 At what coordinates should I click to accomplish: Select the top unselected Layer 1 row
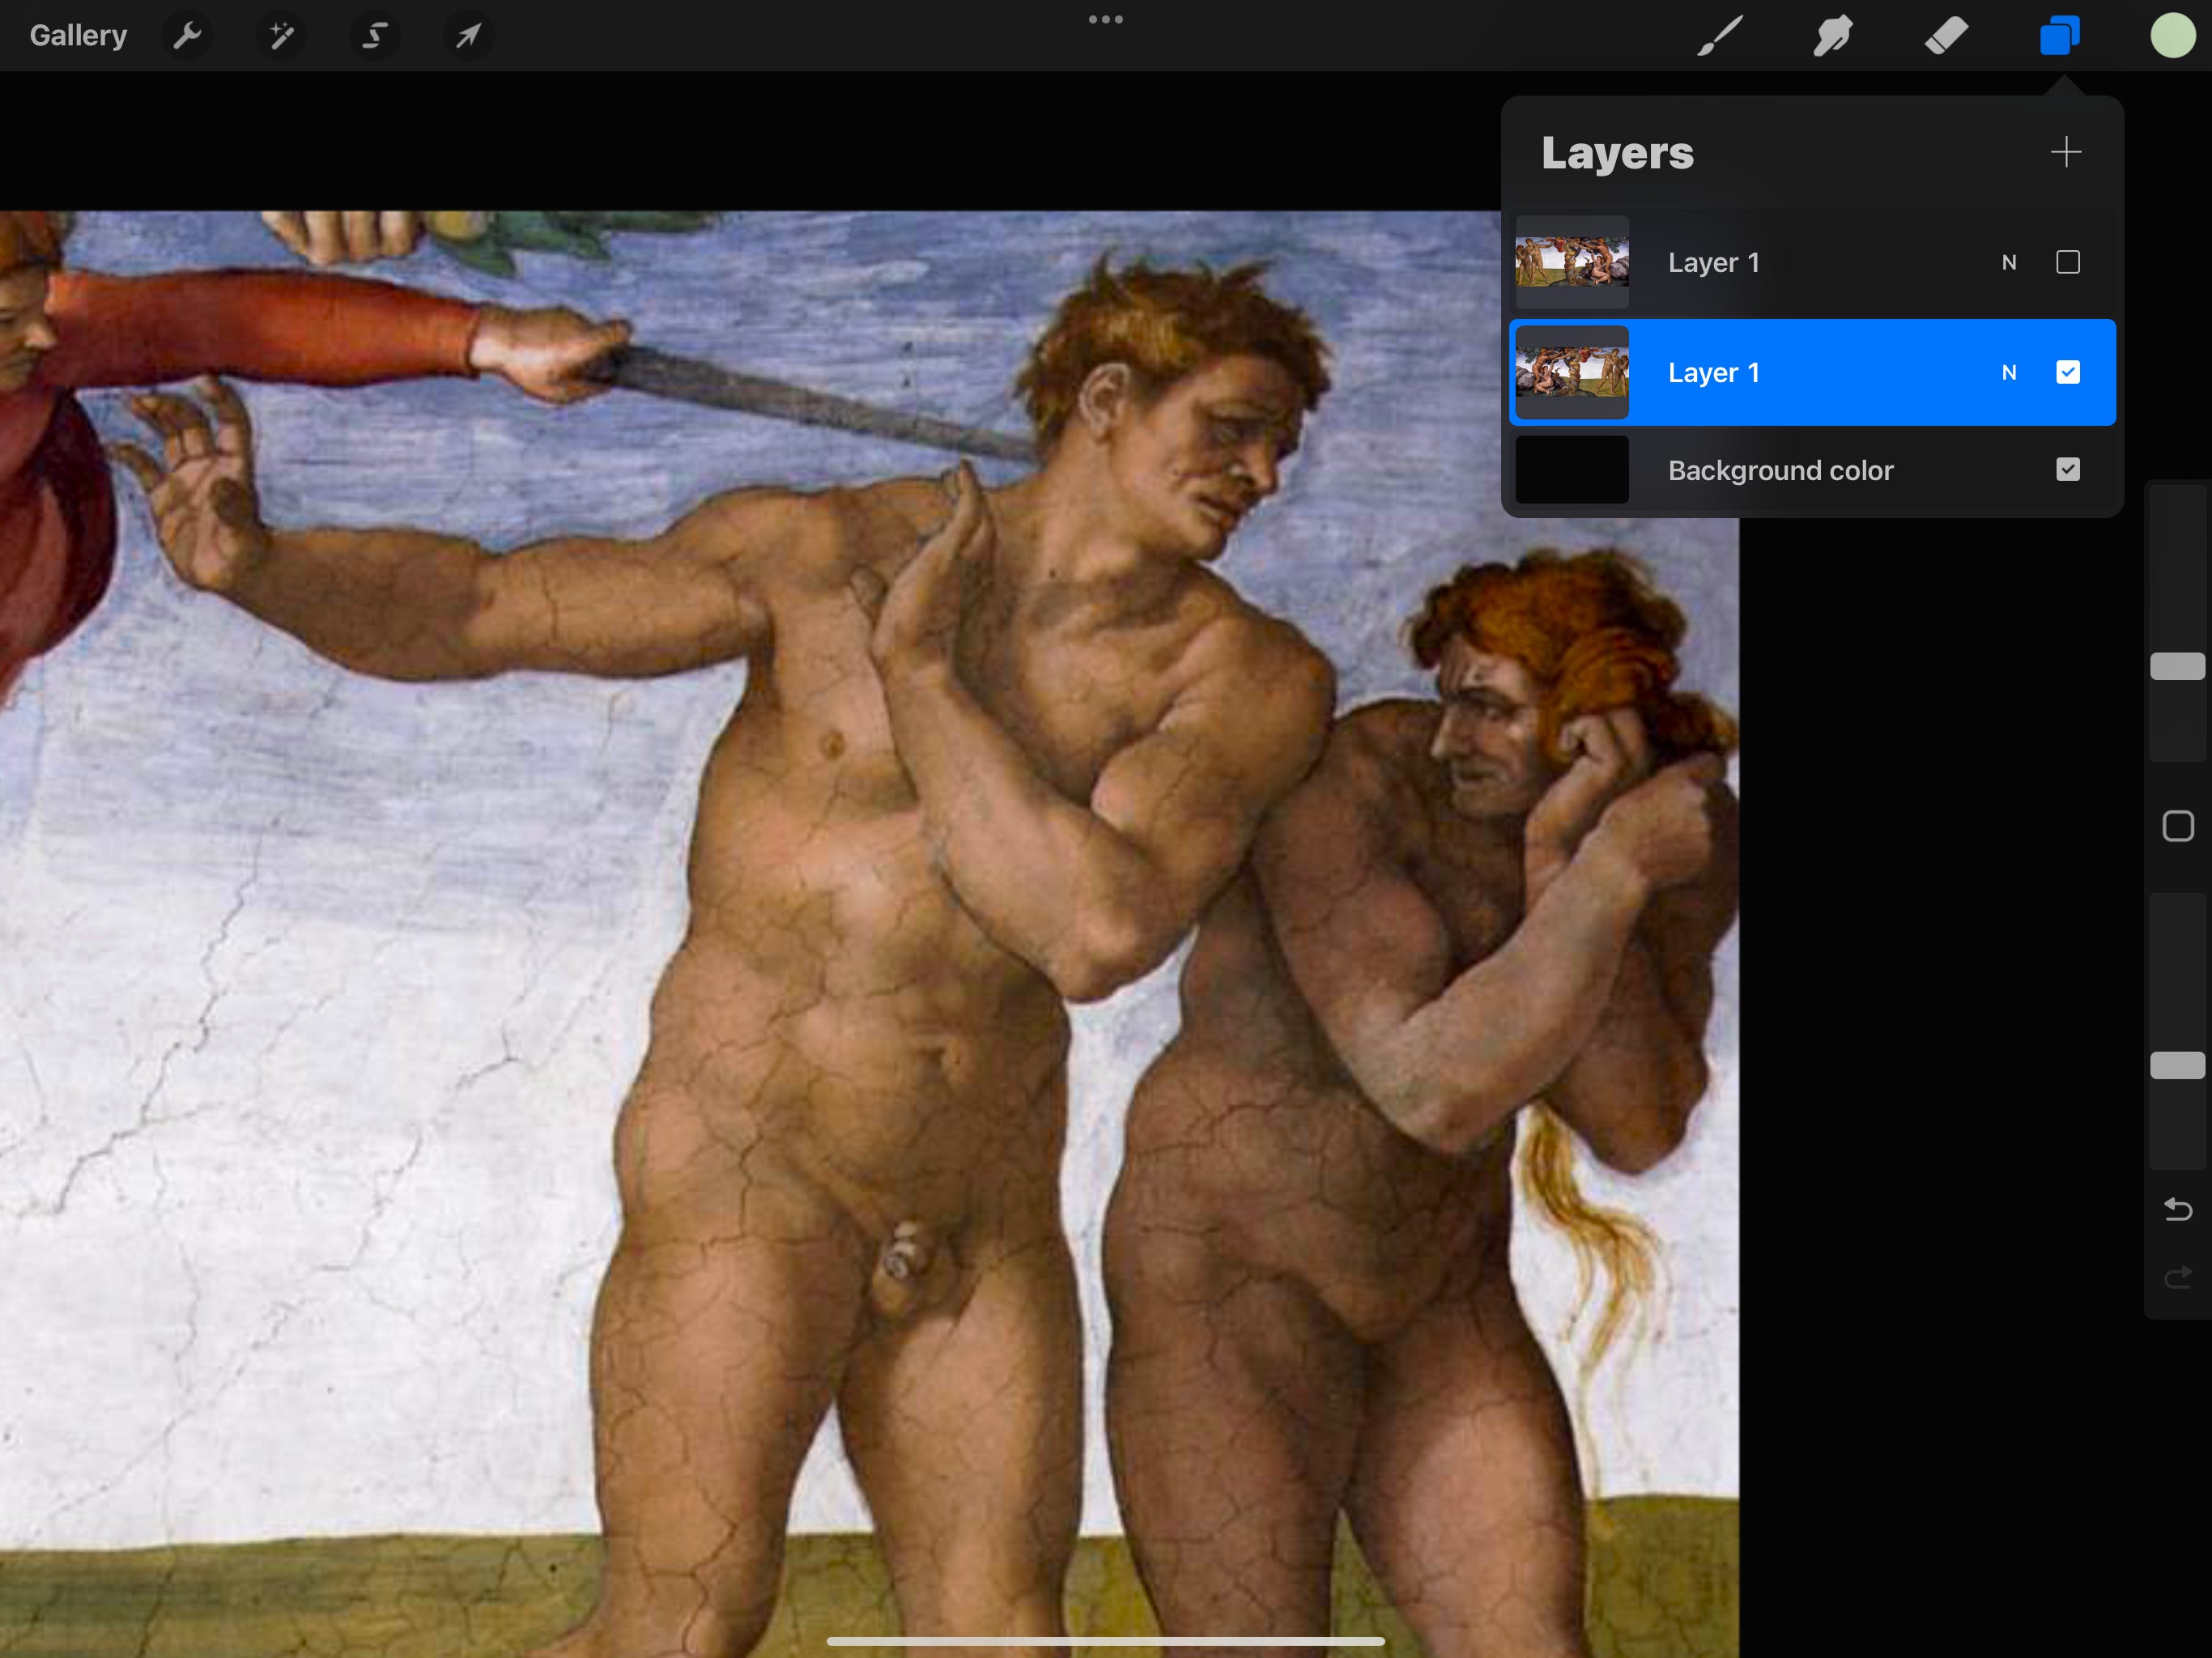coord(1812,262)
